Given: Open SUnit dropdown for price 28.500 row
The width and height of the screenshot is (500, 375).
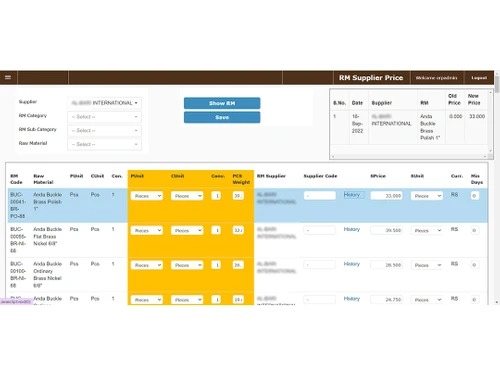Looking at the screenshot, I should 427,265.
